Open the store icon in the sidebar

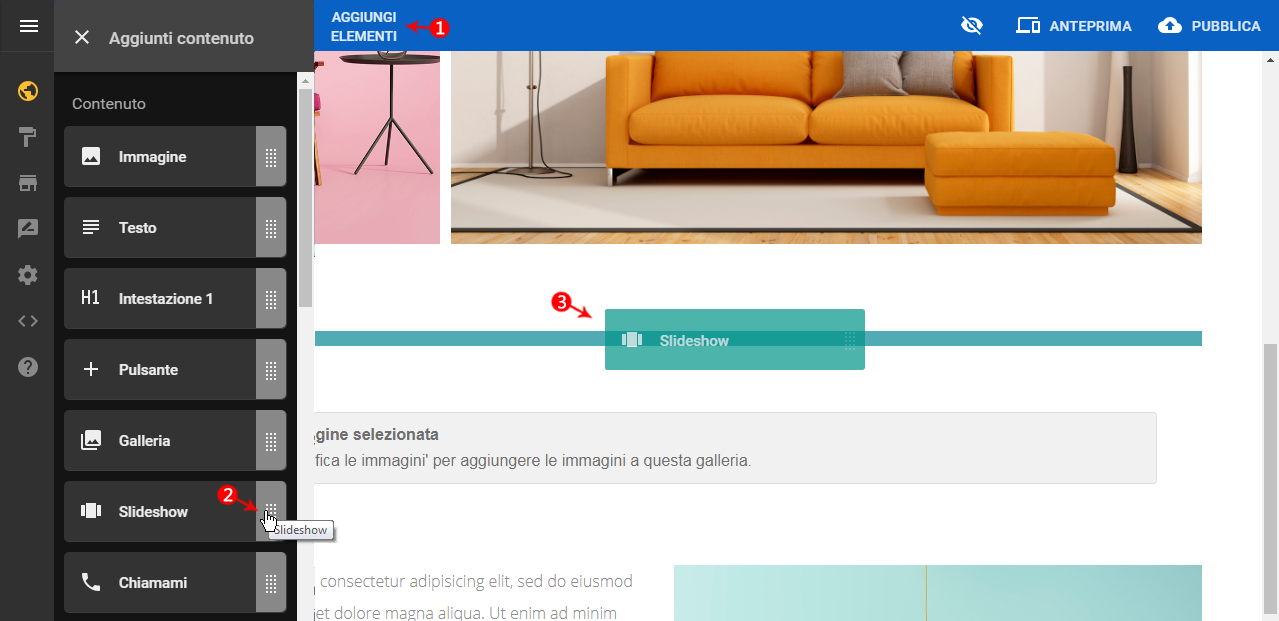(28, 183)
